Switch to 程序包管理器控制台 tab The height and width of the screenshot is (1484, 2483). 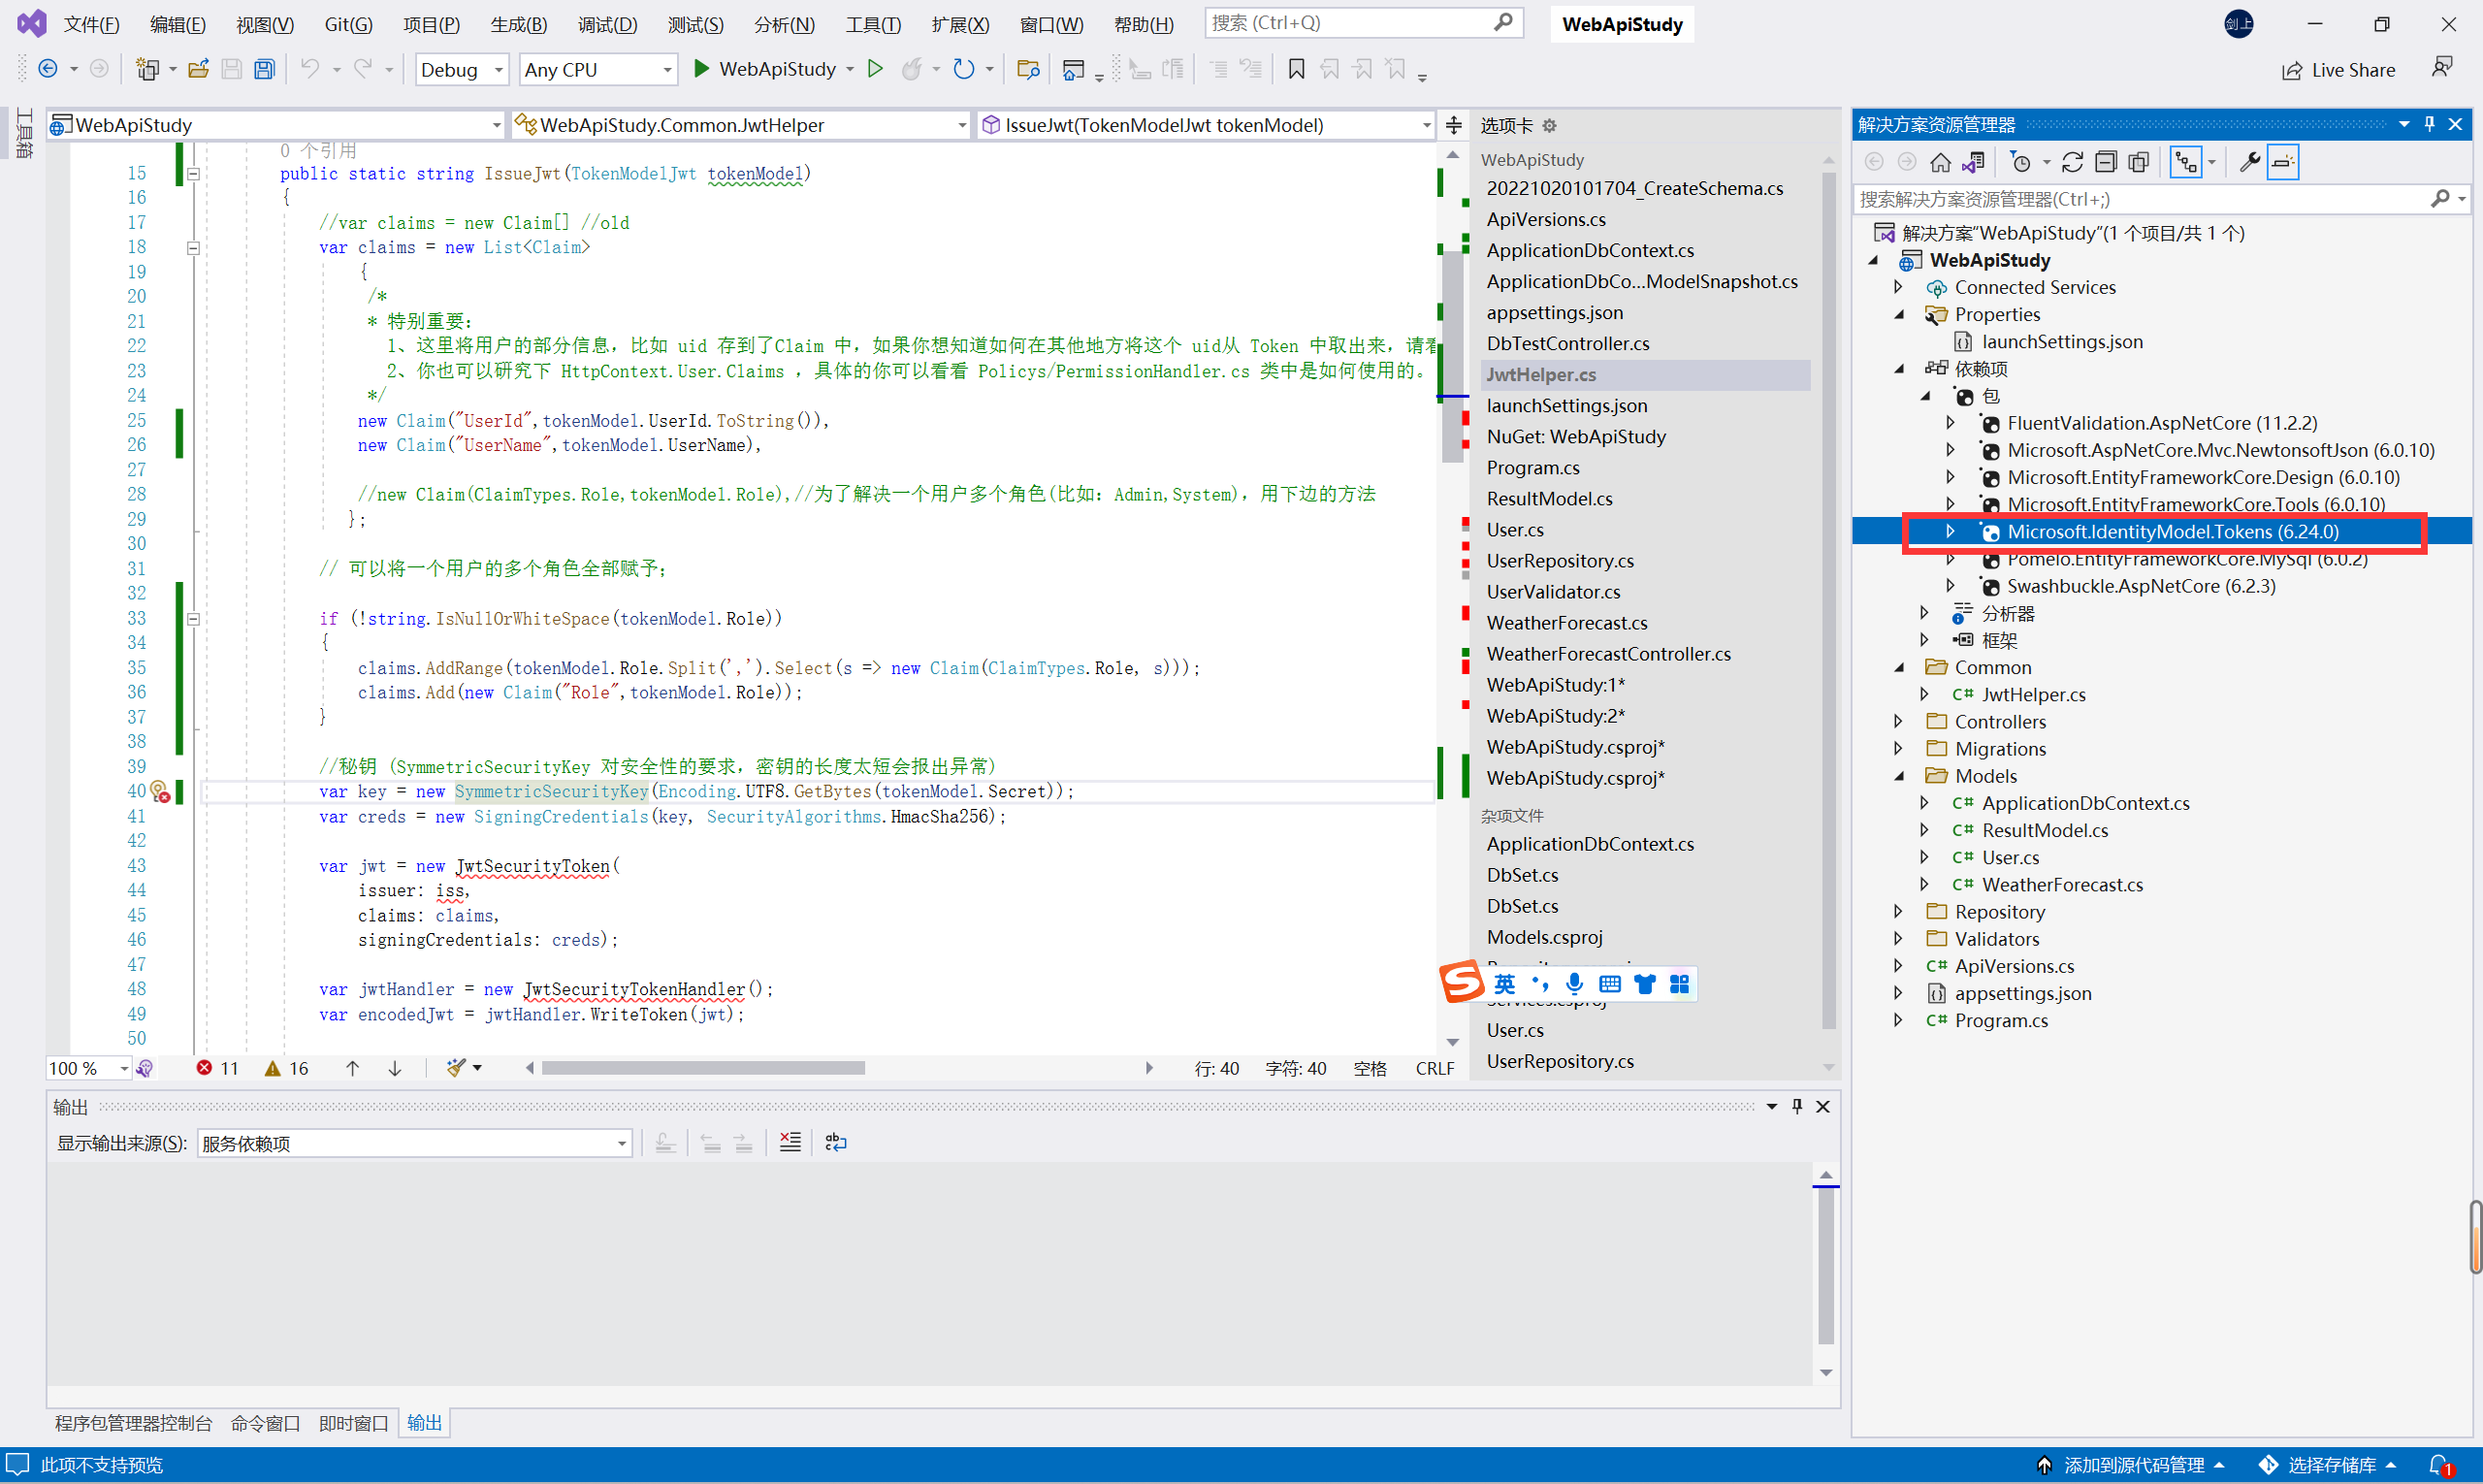[x=133, y=1423]
